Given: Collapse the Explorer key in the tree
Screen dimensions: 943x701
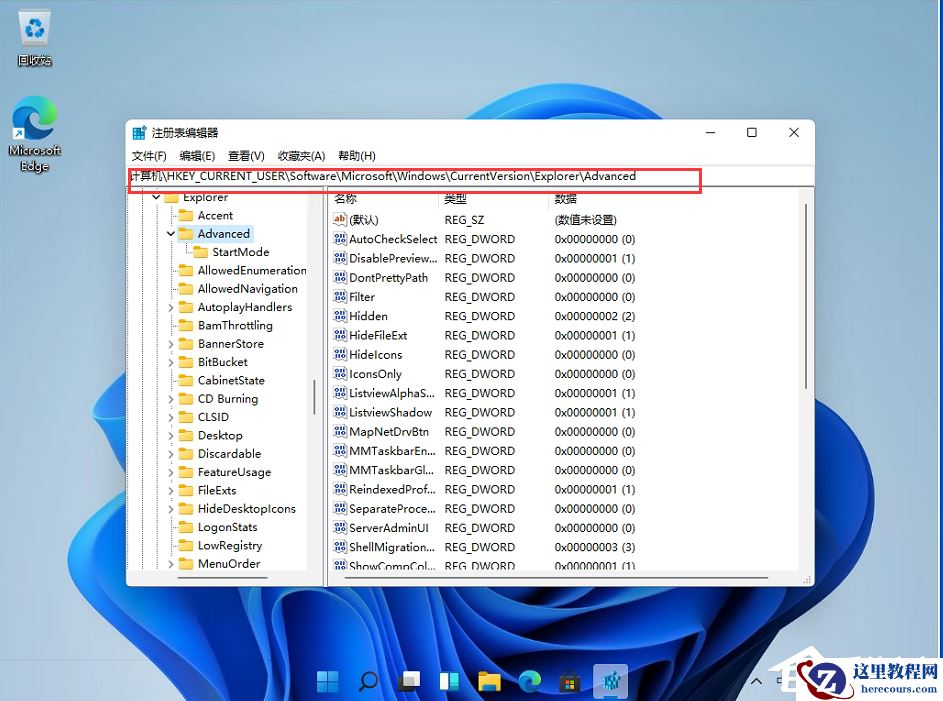Looking at the screenshot, I should [157, 197].
